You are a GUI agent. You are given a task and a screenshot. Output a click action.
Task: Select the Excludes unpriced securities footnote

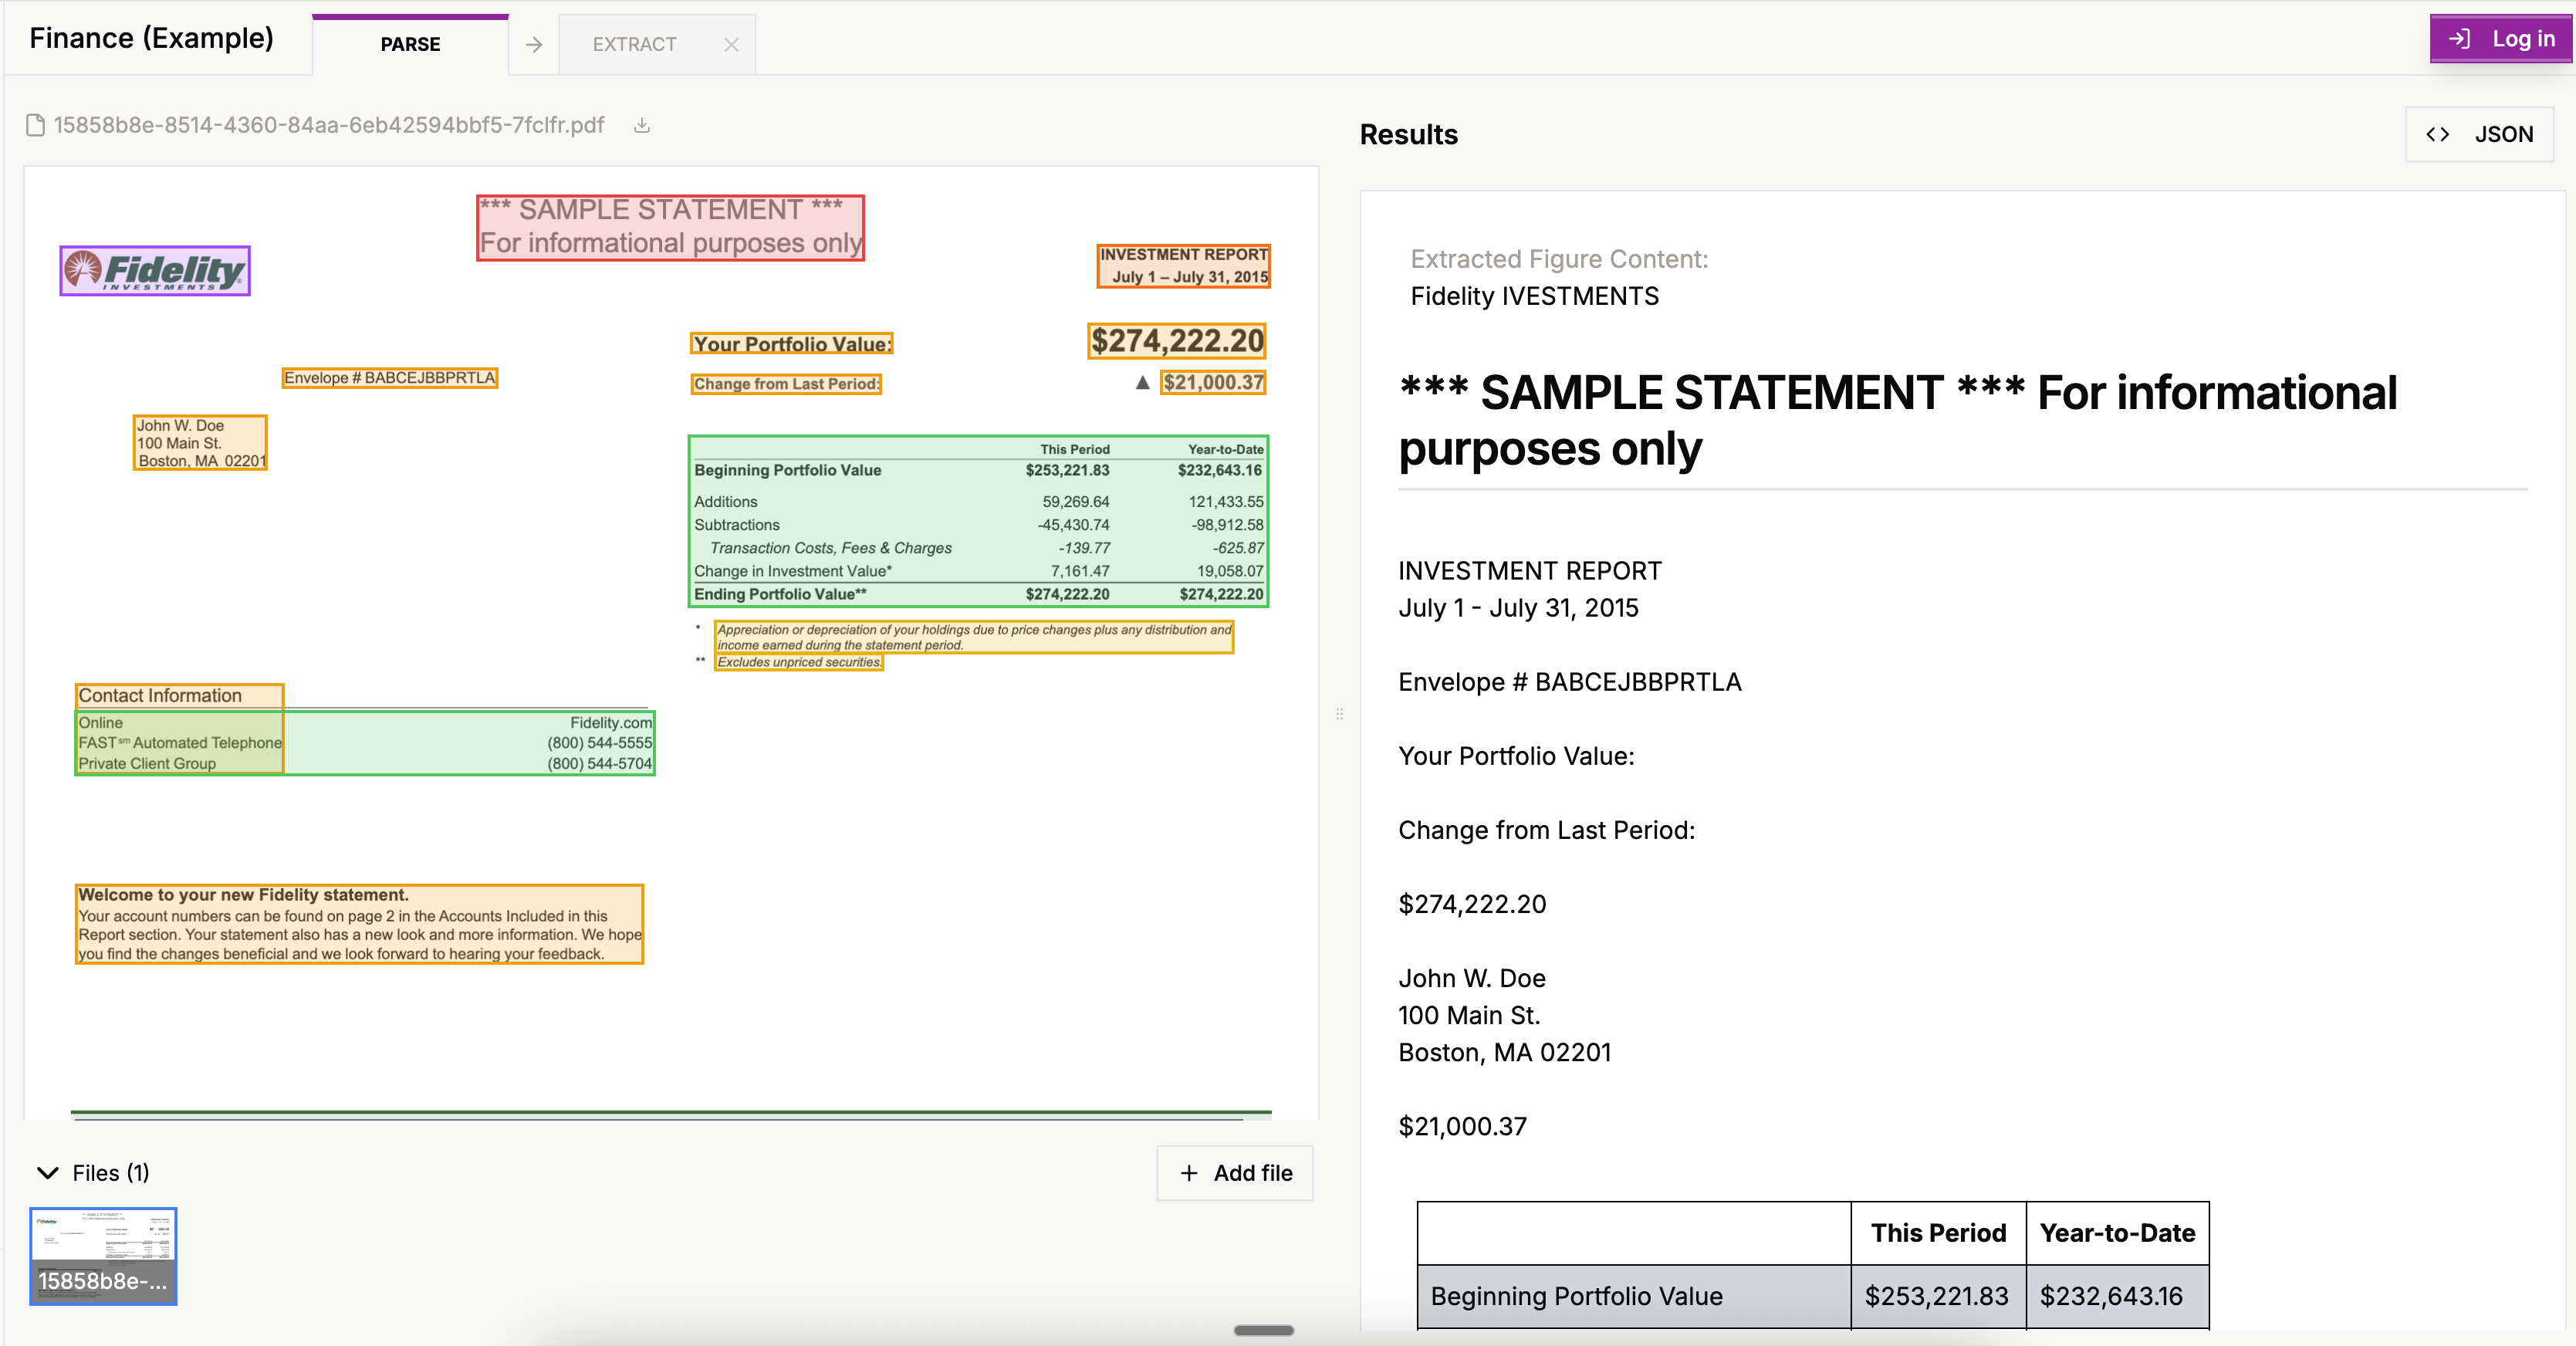pyautogui.click(x=799, y=662)
